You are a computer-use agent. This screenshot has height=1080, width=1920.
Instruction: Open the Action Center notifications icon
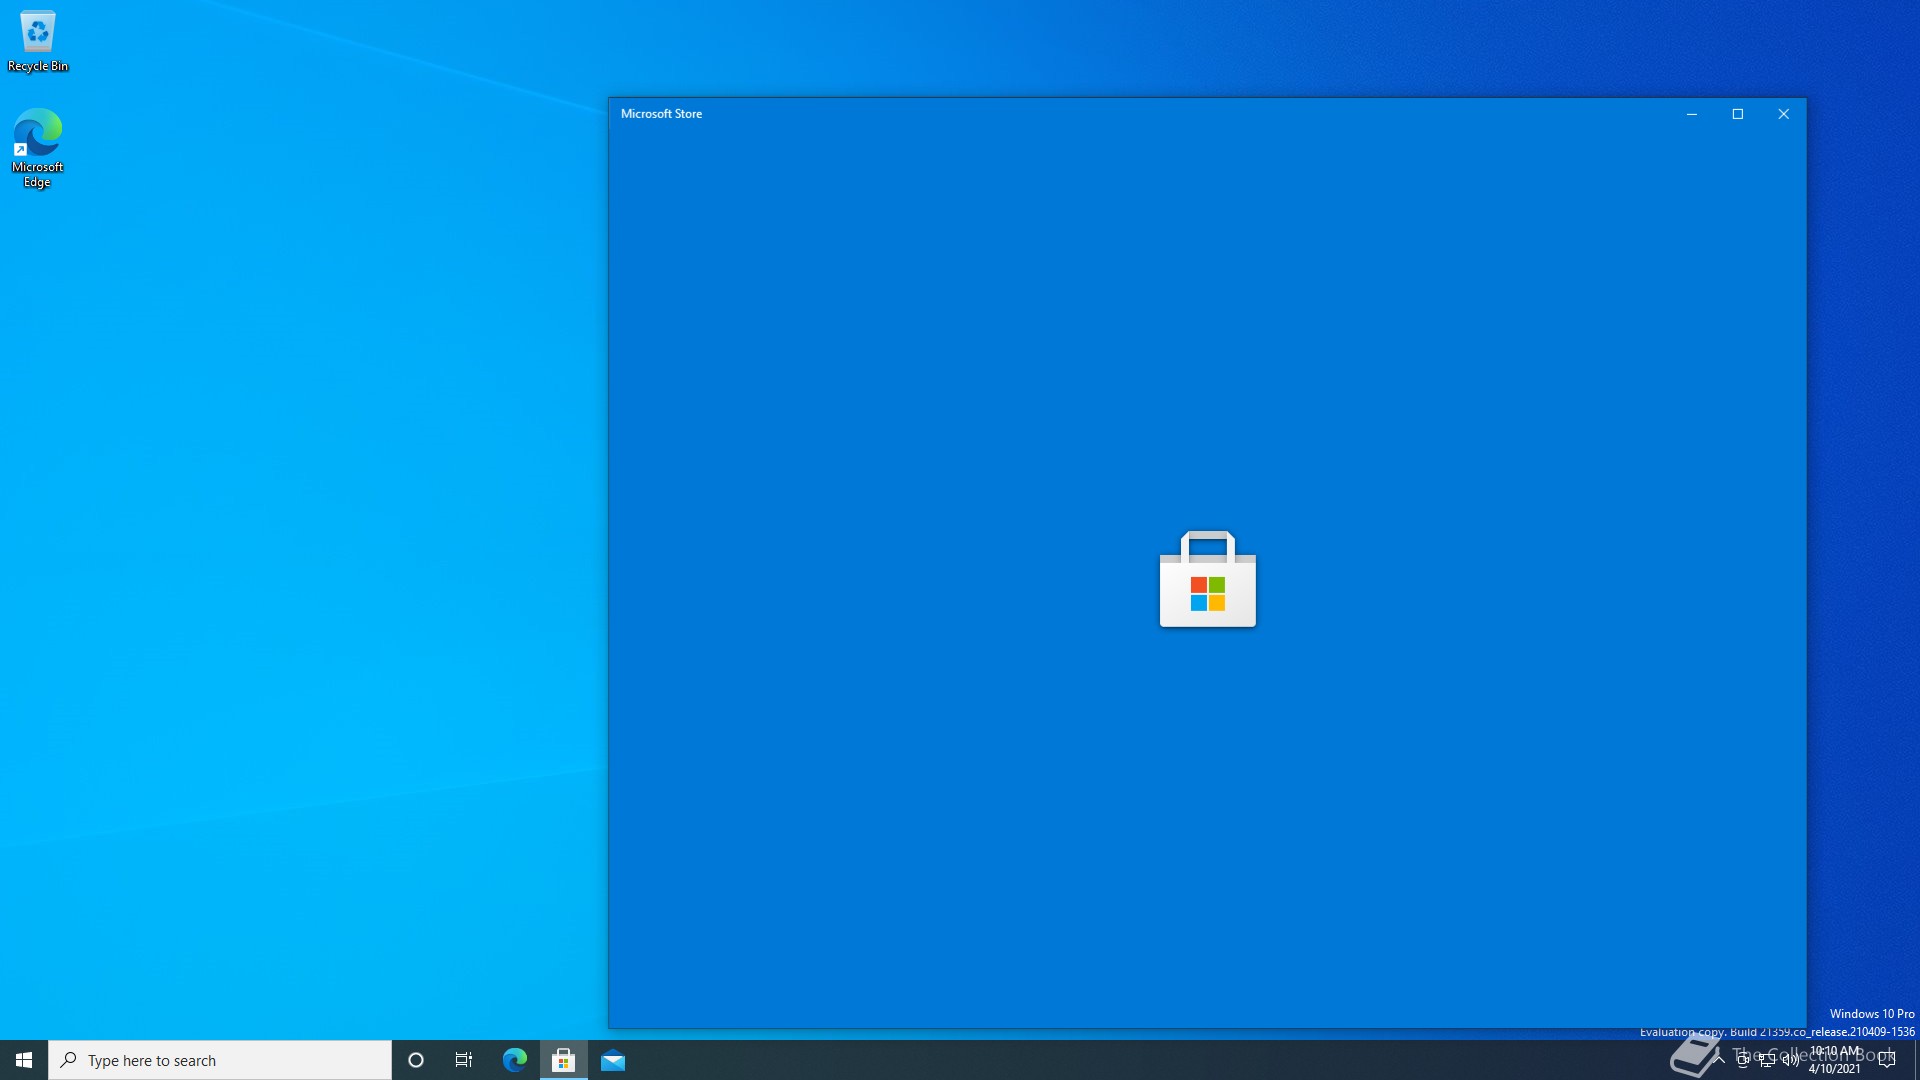tap(1887, 1060)
